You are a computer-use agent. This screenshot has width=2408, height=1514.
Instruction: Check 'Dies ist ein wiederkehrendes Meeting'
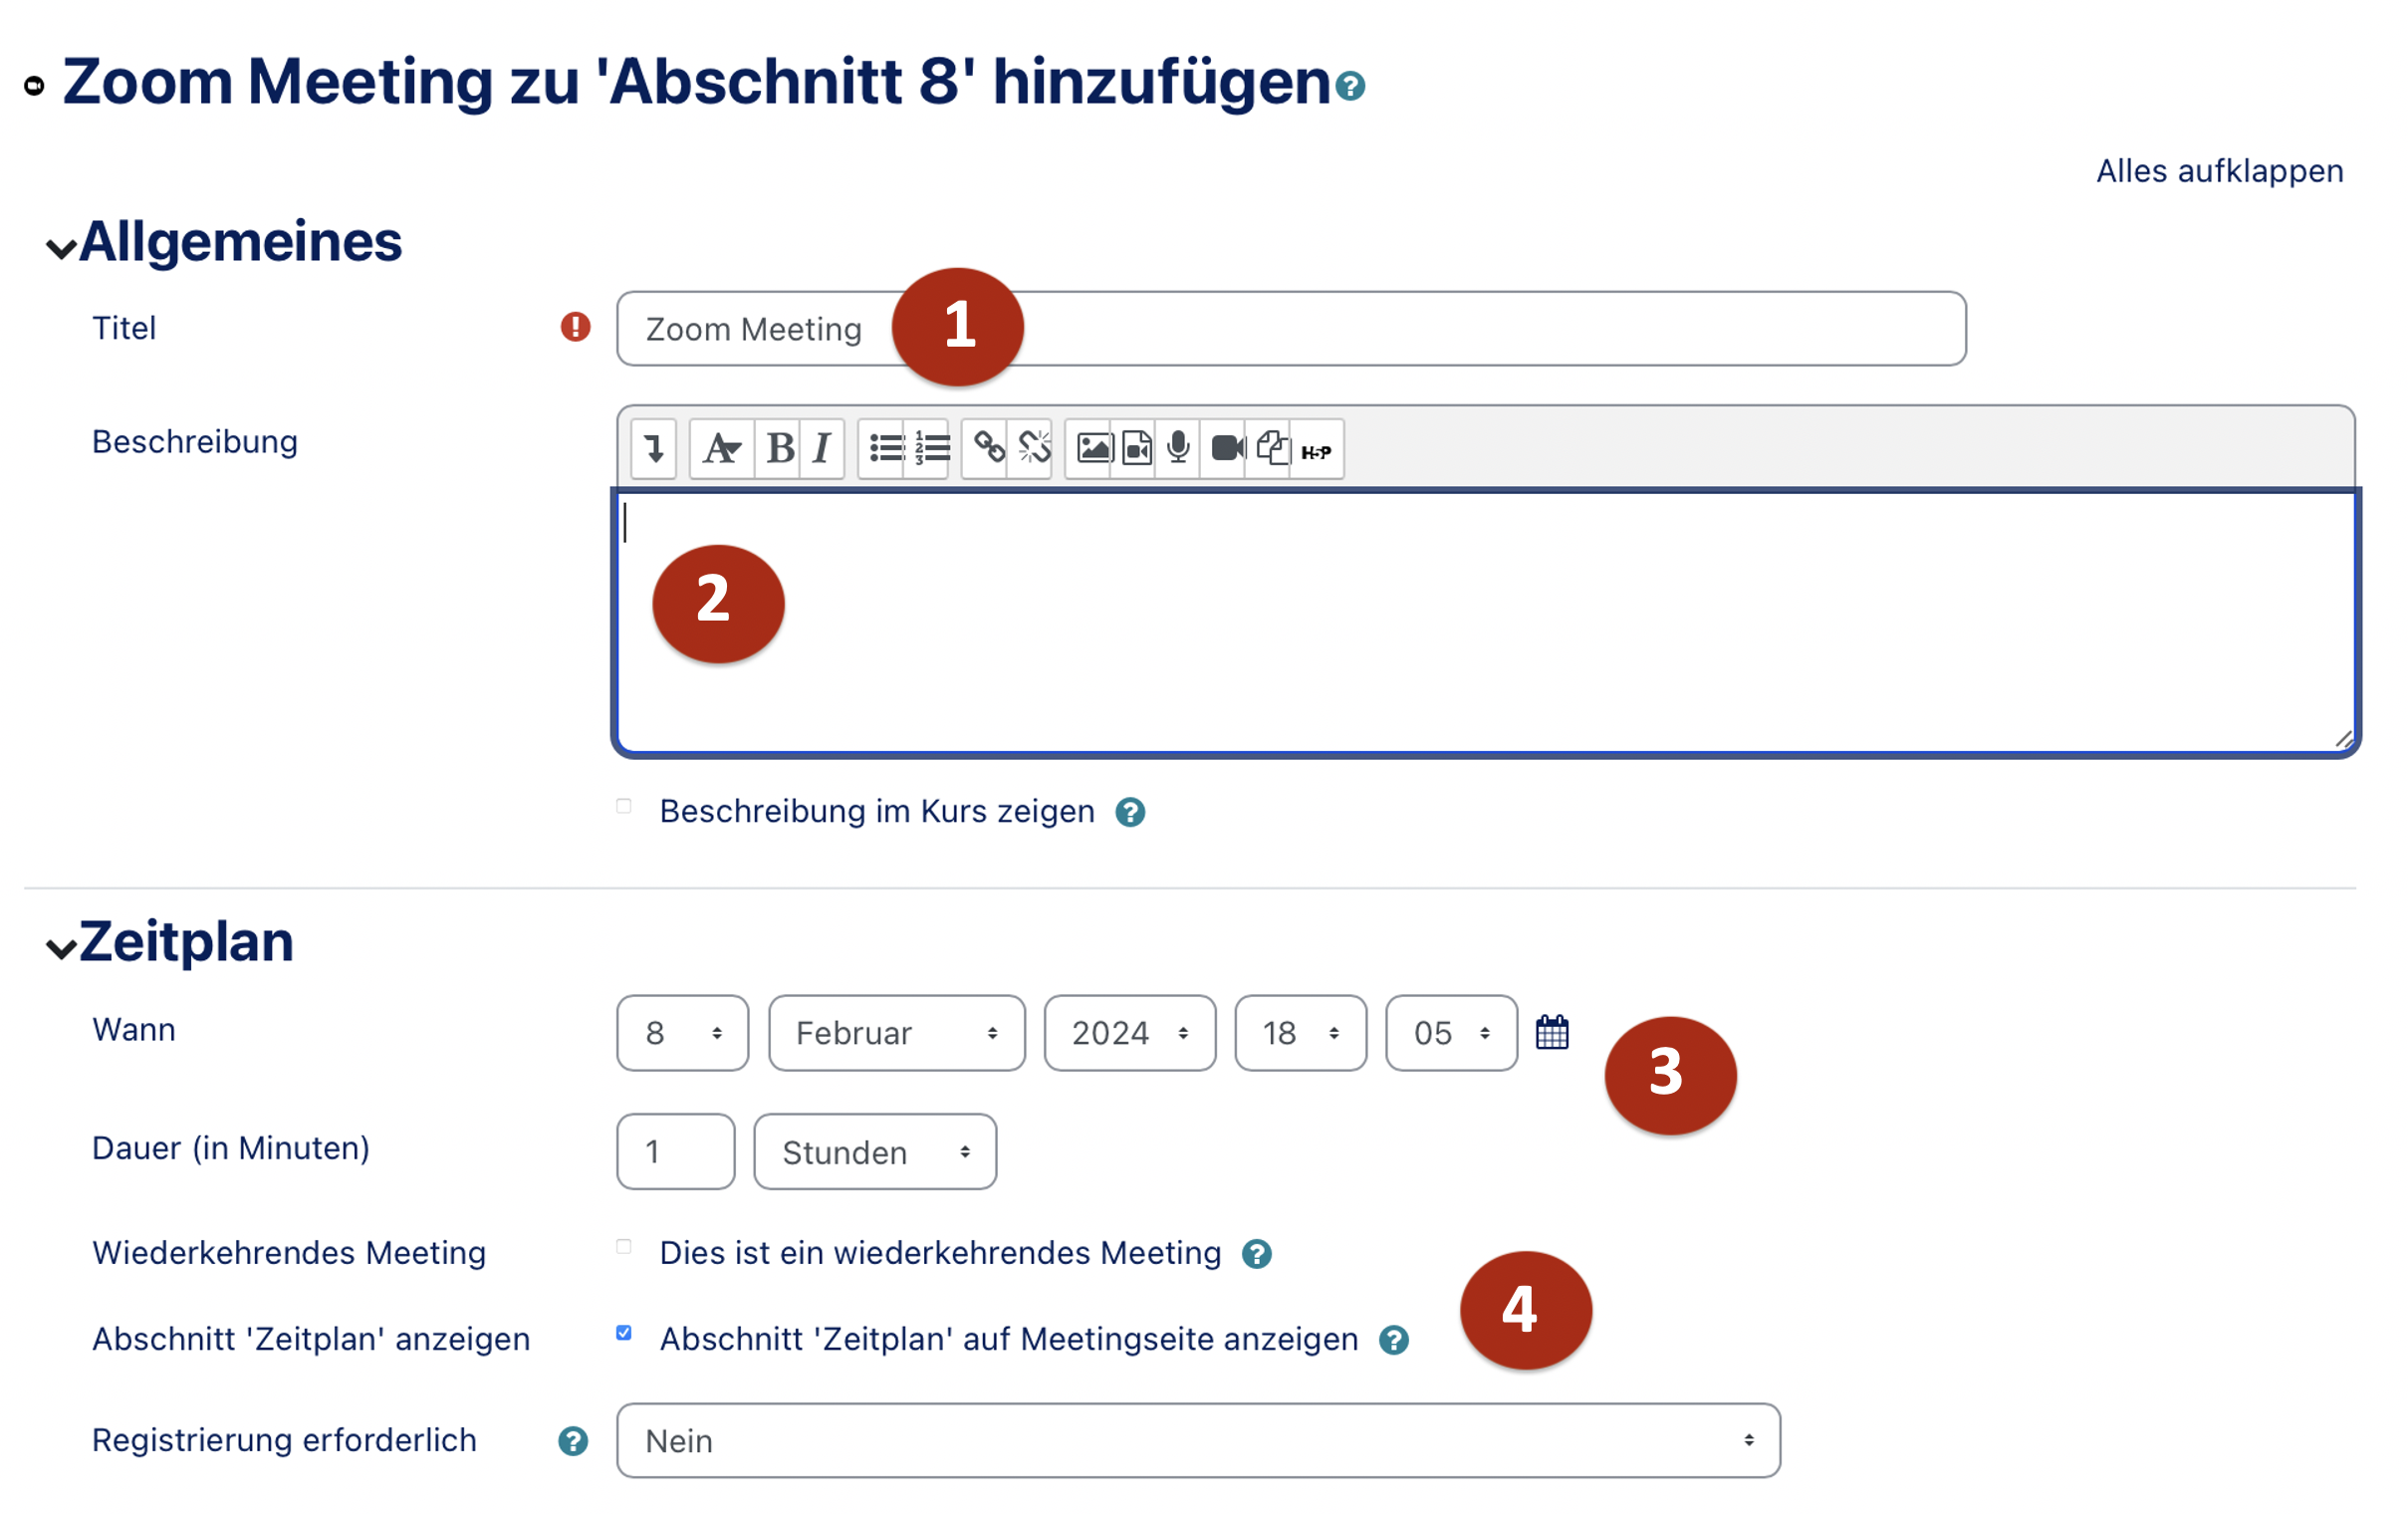click(x=624, y=1247)
